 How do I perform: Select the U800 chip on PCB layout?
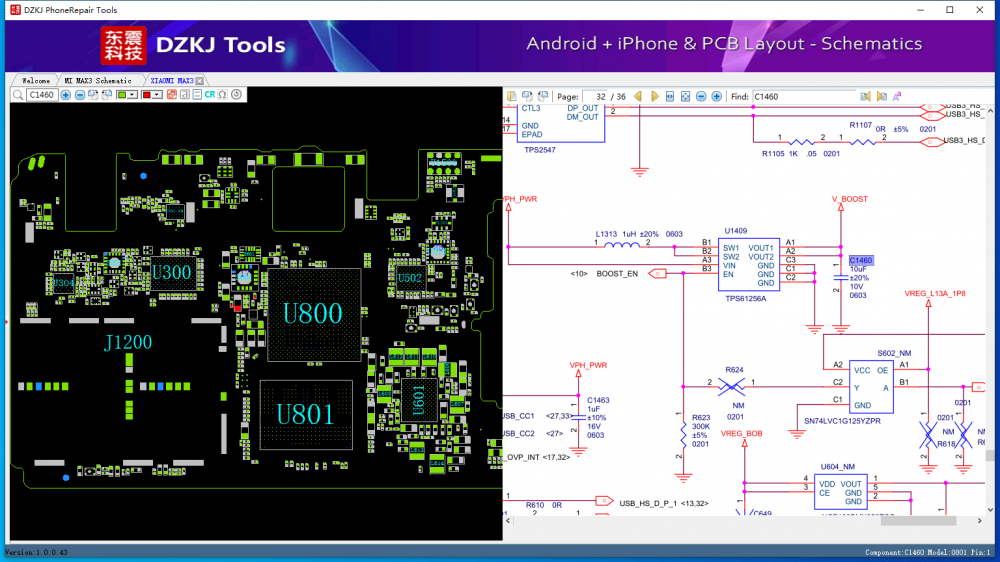point(313,314)
